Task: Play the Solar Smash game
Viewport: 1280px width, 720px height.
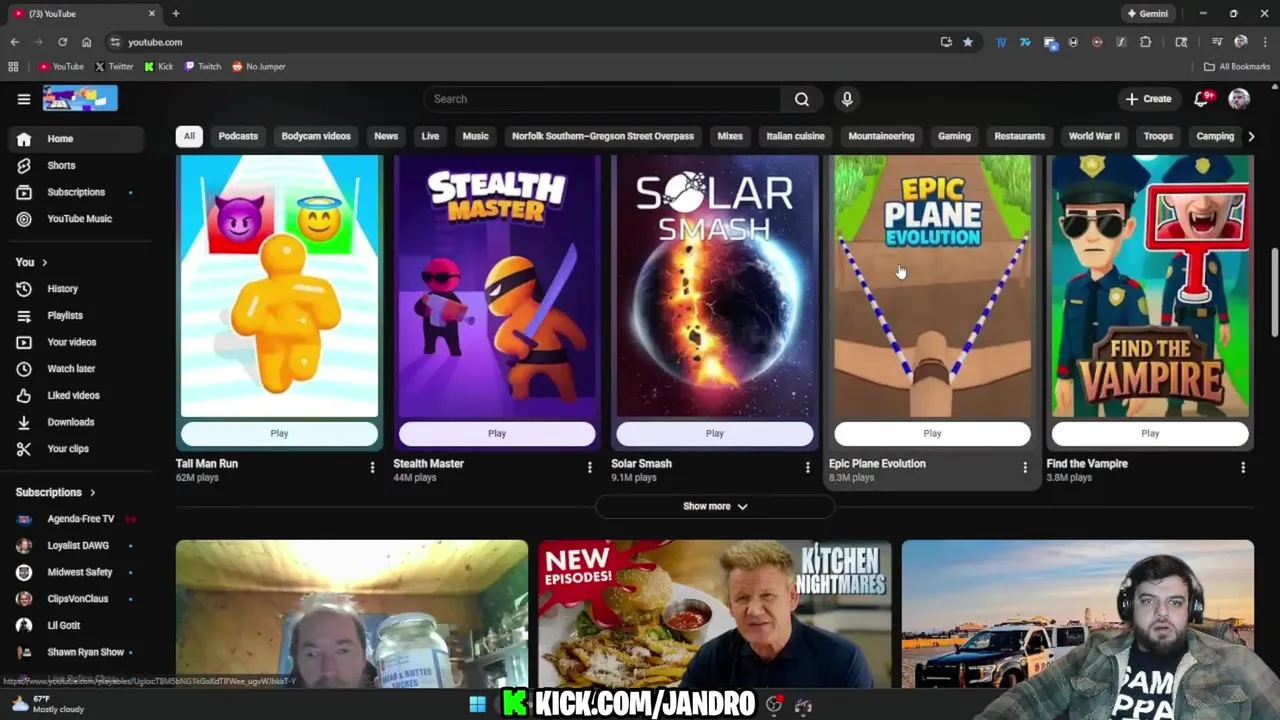Action: click(714, 433)
